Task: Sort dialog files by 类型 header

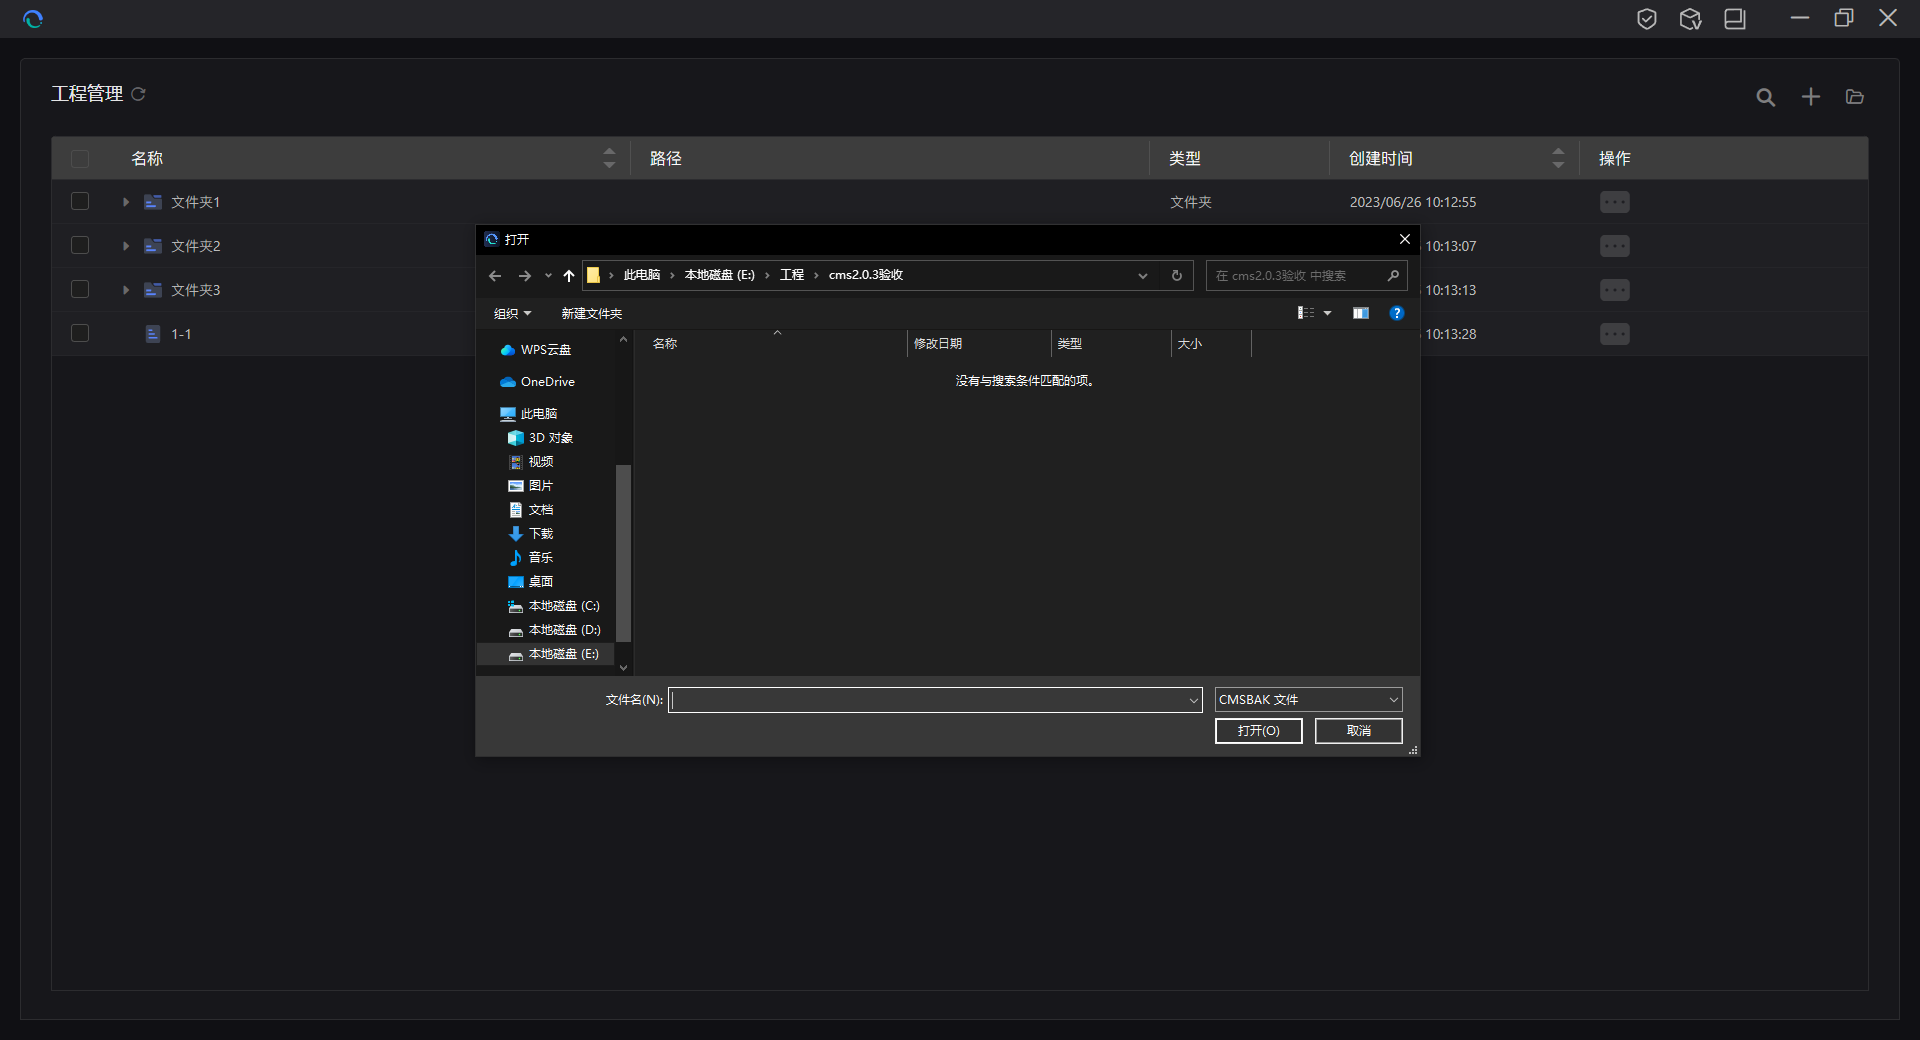Action: 1111,344
